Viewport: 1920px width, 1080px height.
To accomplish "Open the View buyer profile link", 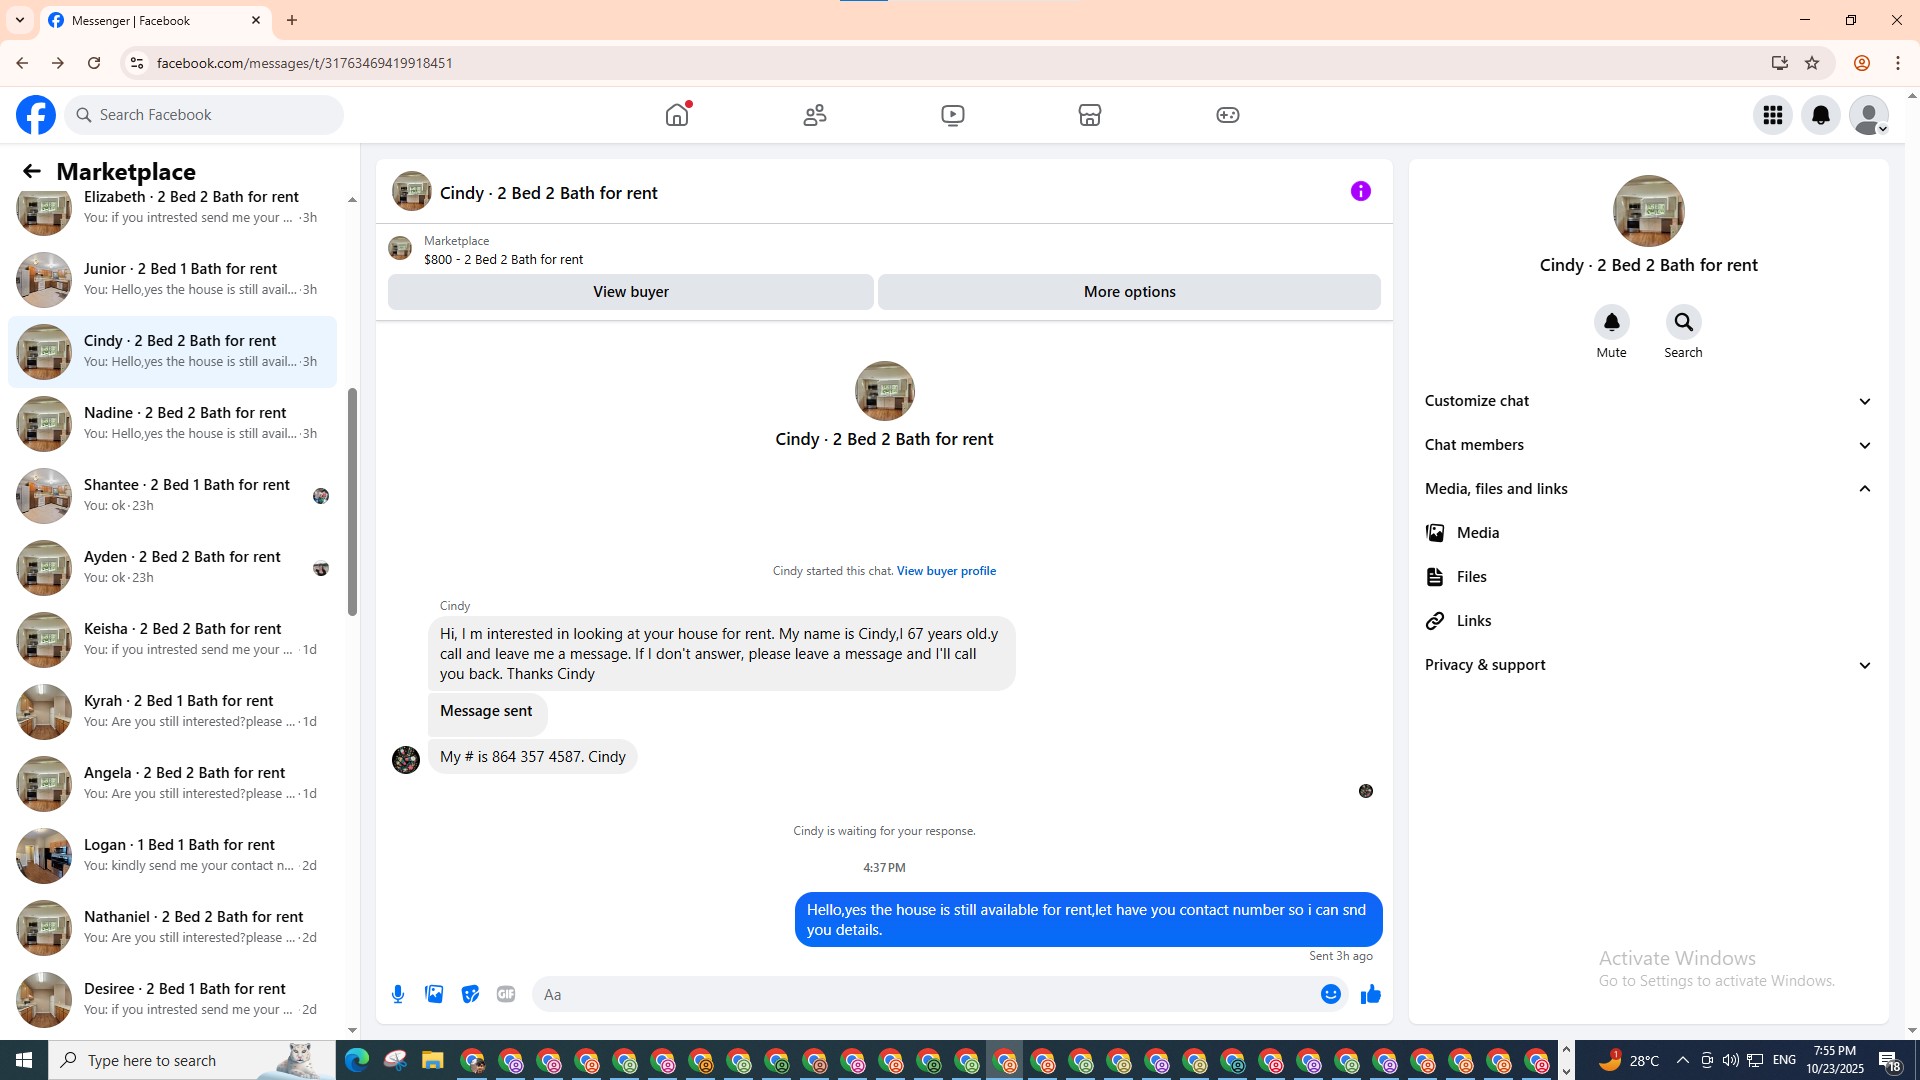I will tap(945, 571).
